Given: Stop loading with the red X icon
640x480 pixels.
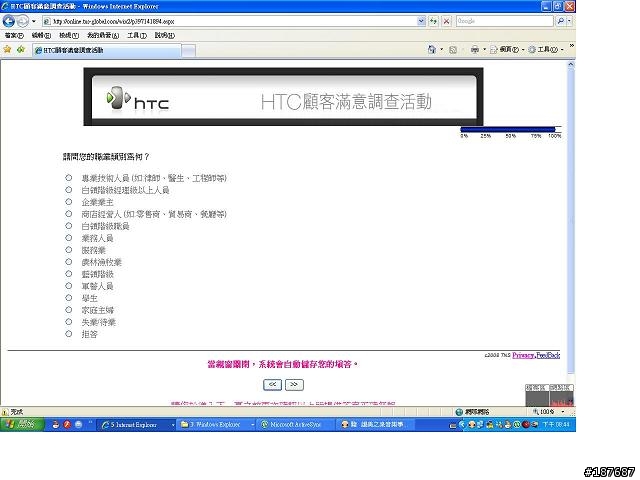Looking at the screenshot, I should tap(447, 21).
